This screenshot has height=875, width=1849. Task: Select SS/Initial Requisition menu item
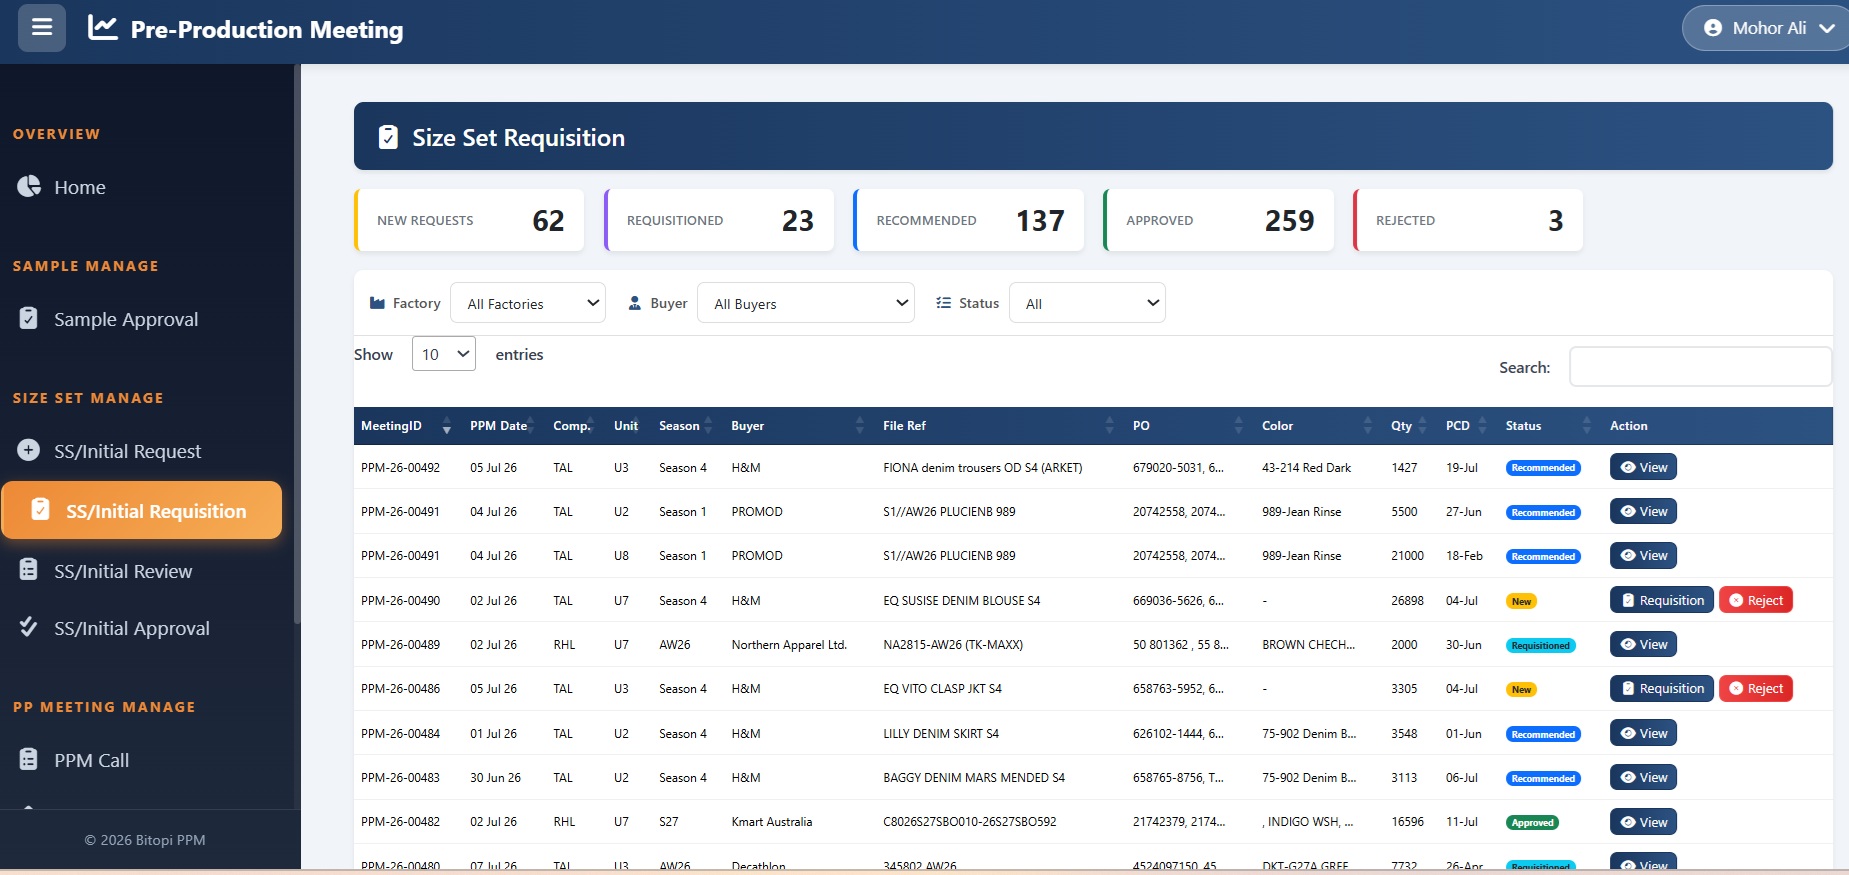[142, 510]
